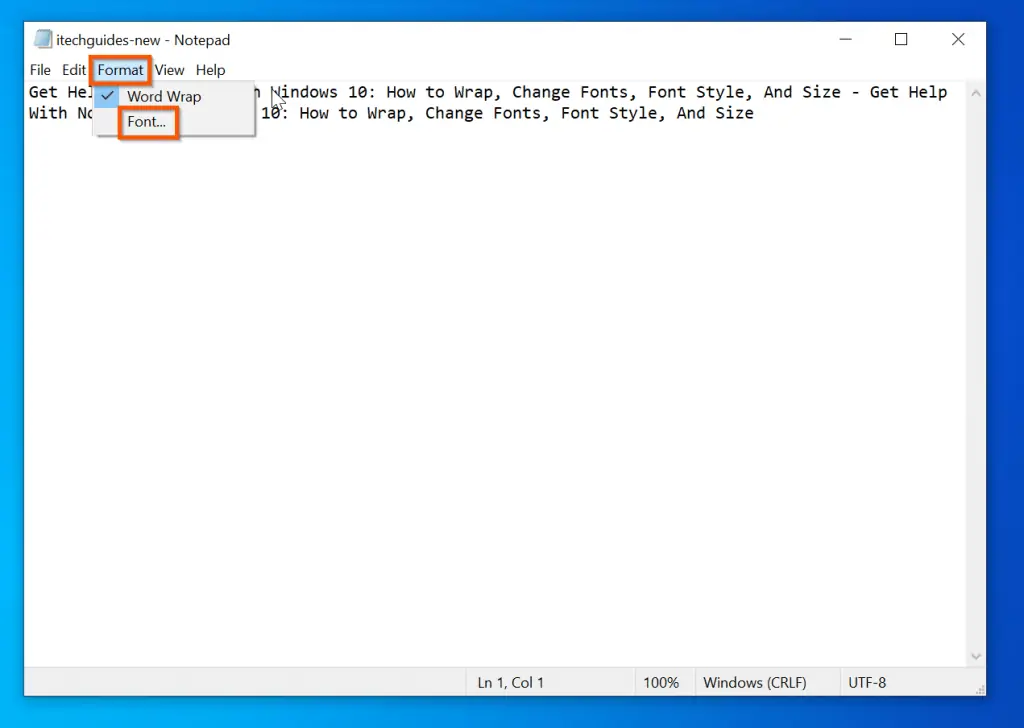This screenshot has height=728, width=1024.
Task: Click the vertical scrollbar up arrow
Action: coord(976,93)
